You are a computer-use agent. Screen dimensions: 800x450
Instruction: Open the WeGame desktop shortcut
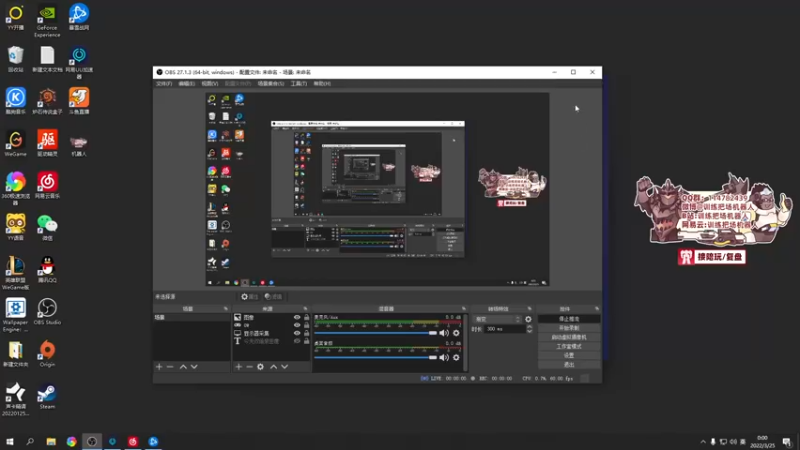tap(15, 143)
